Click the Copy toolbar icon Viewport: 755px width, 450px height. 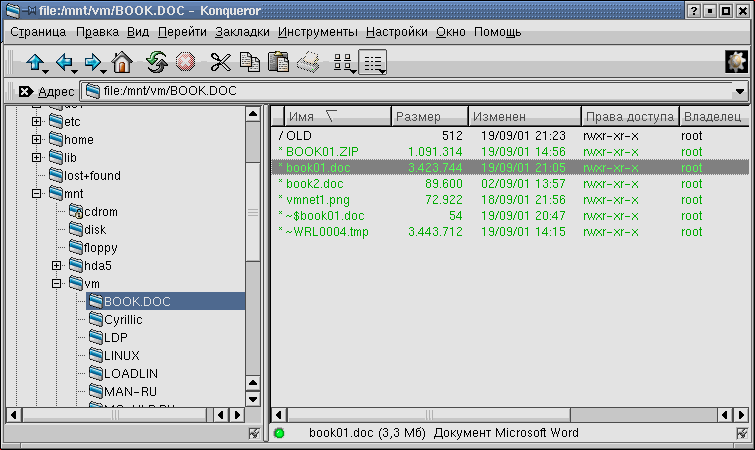[249, 63]
